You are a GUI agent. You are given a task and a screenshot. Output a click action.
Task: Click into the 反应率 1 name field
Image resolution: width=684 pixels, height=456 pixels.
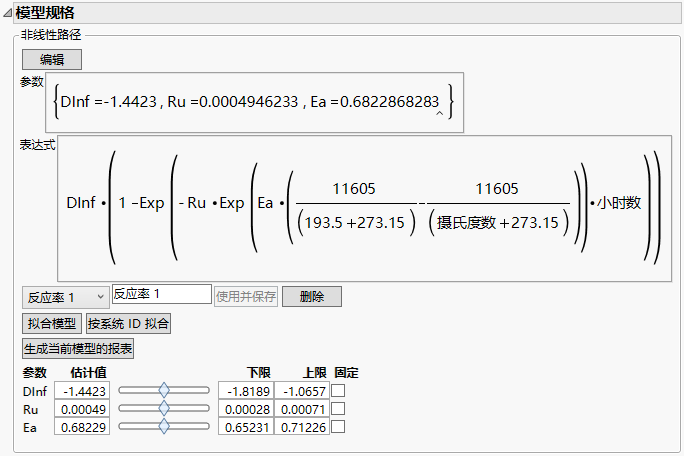(162, 294)
